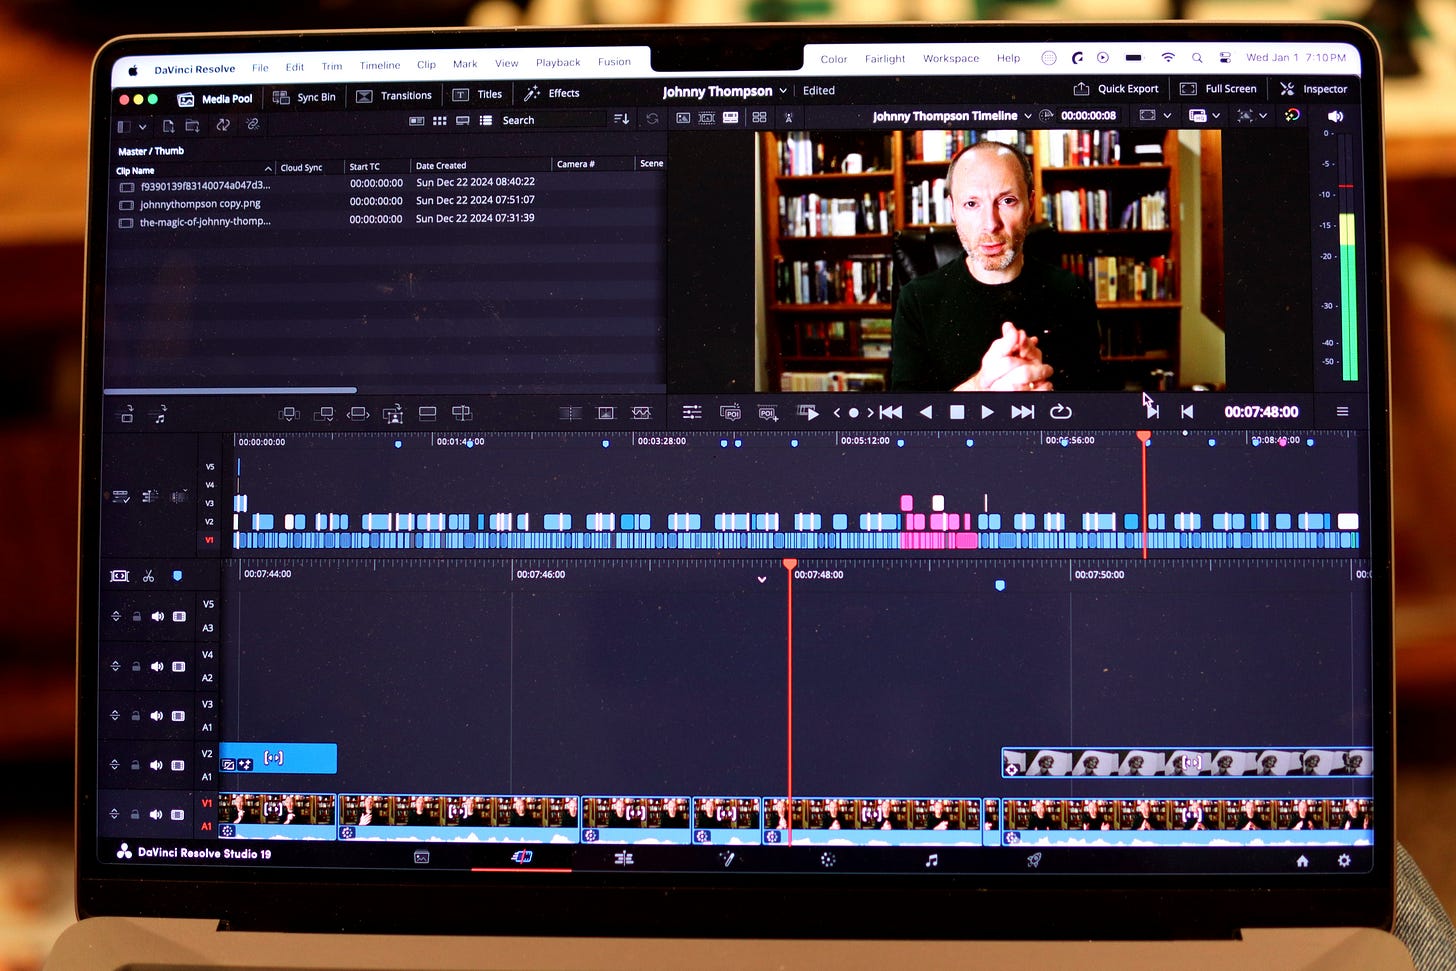This screenshot has height=971, width=1456.
Task: Open the Sync Bin panel
Action: [x=304, y=97]
